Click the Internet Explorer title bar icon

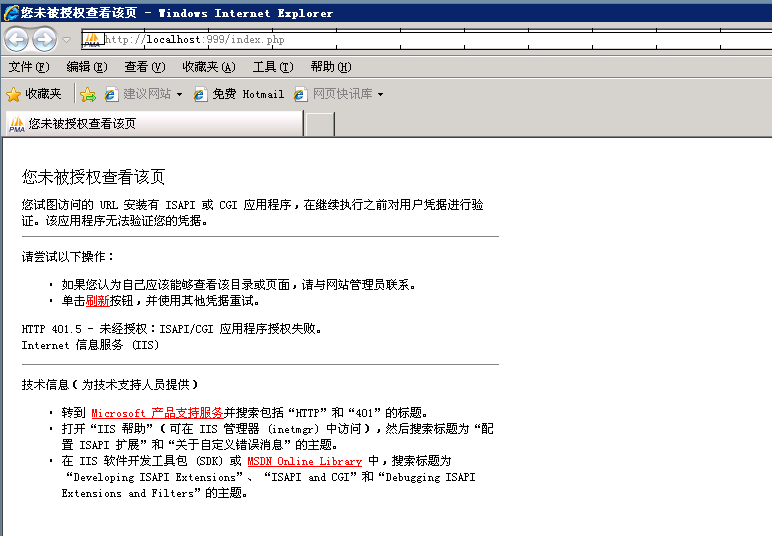click(11, 13)
